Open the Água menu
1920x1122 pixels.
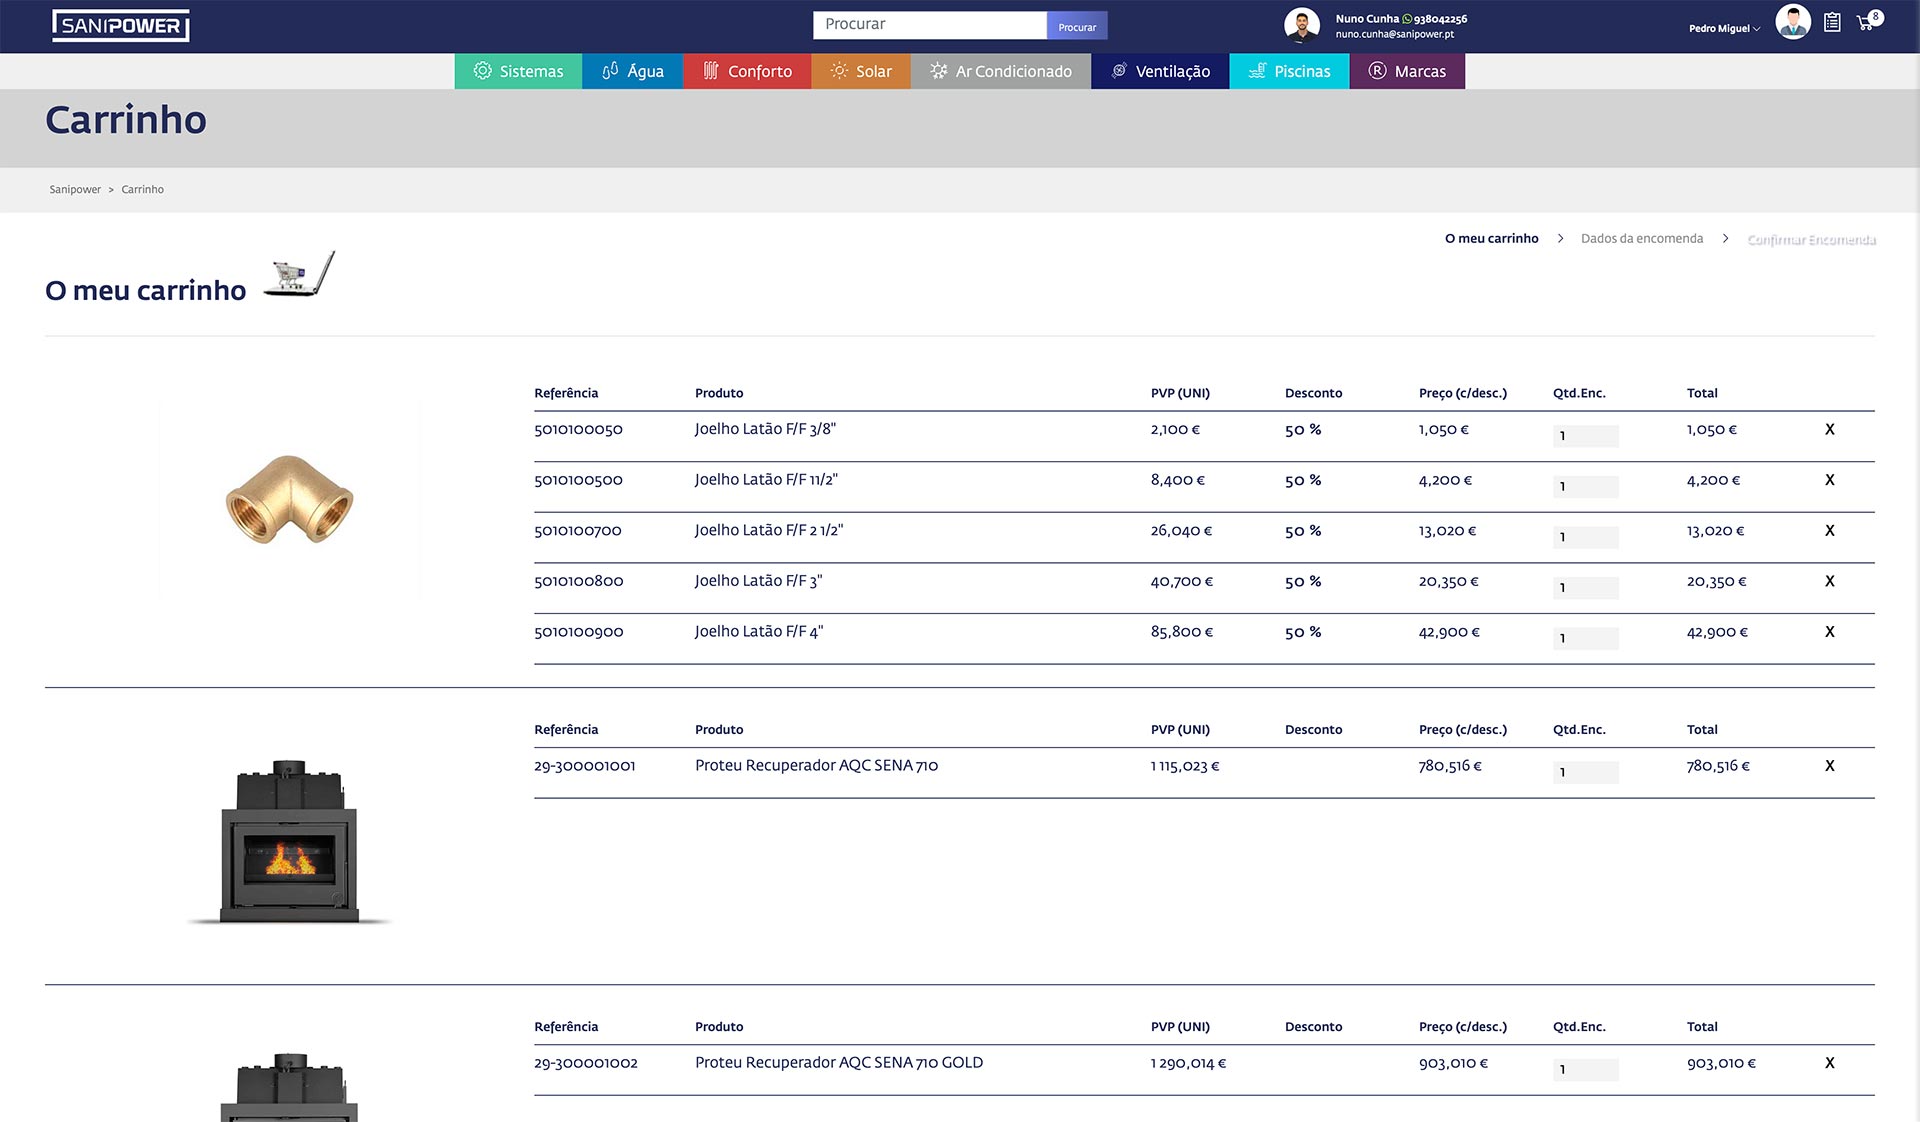click(x=633, y=71)
